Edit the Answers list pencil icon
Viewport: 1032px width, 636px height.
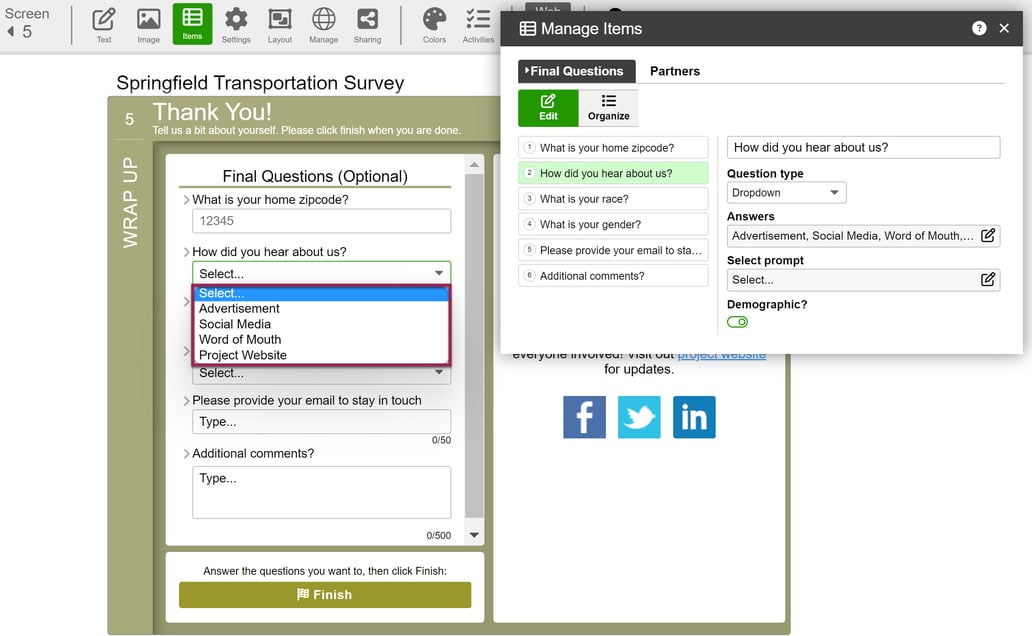(987, 236)
